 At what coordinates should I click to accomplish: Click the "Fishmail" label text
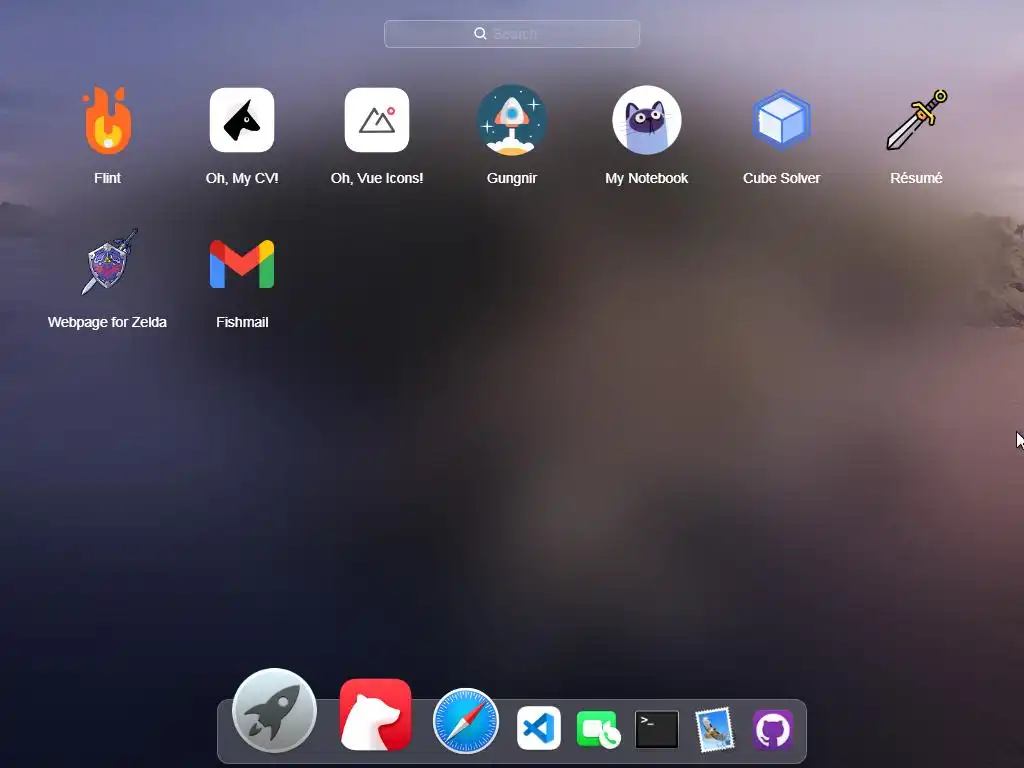point(242,322)
